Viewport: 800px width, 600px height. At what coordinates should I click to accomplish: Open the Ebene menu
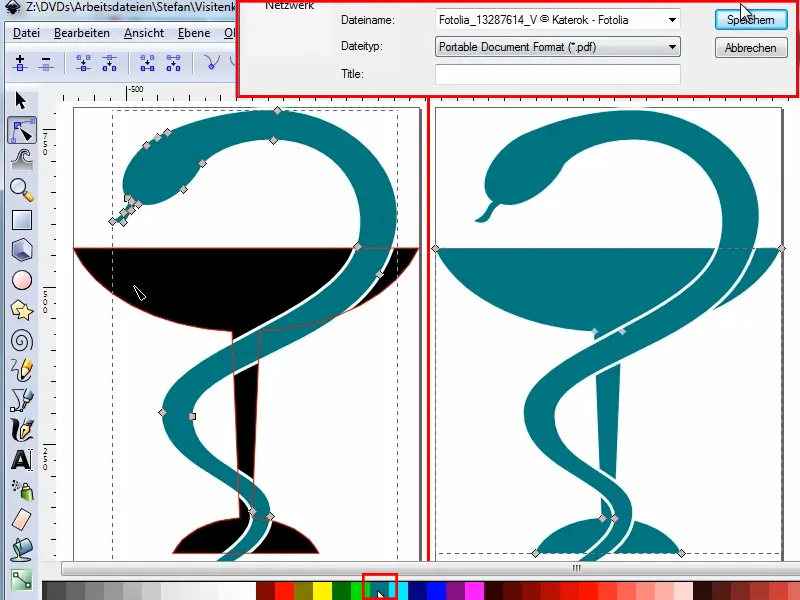pyautogui.click(x=194, y=33)
